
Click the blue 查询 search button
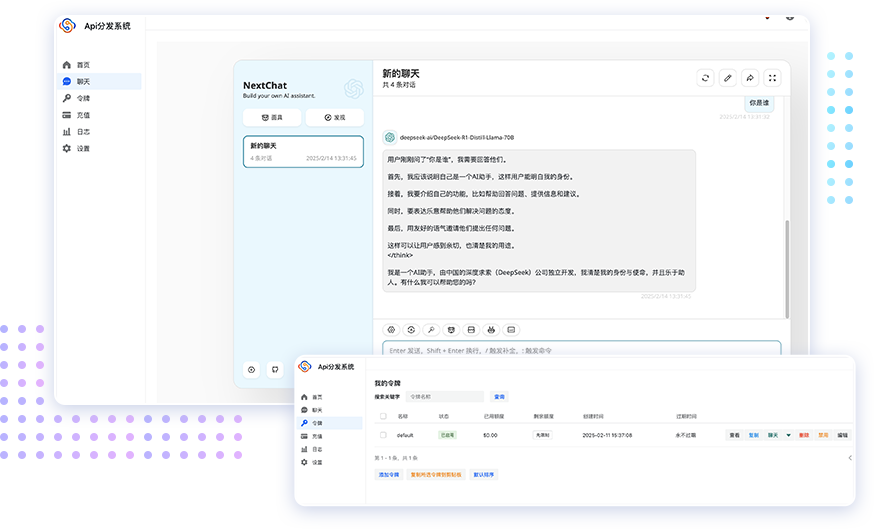(500, 397)
